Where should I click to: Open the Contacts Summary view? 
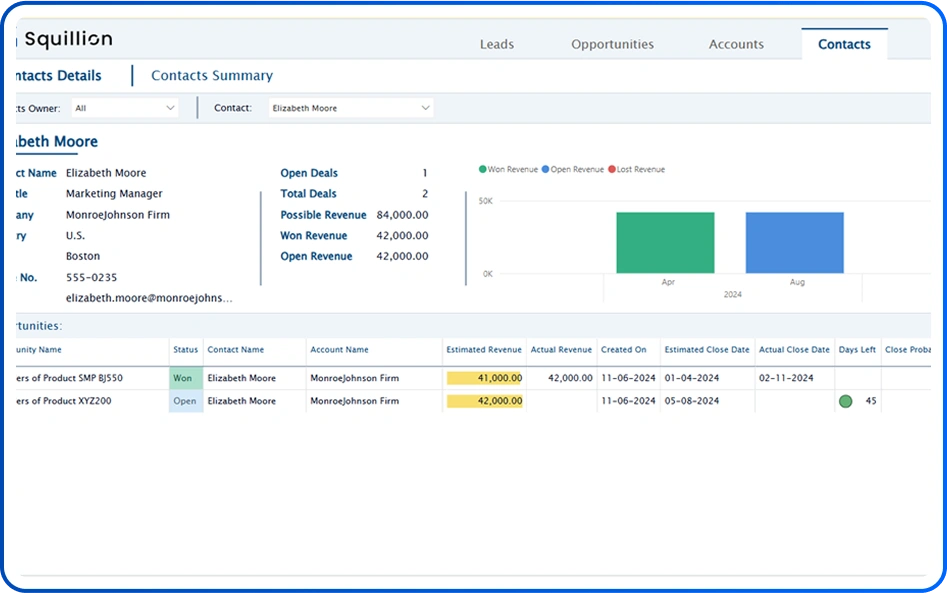point(212,75)
